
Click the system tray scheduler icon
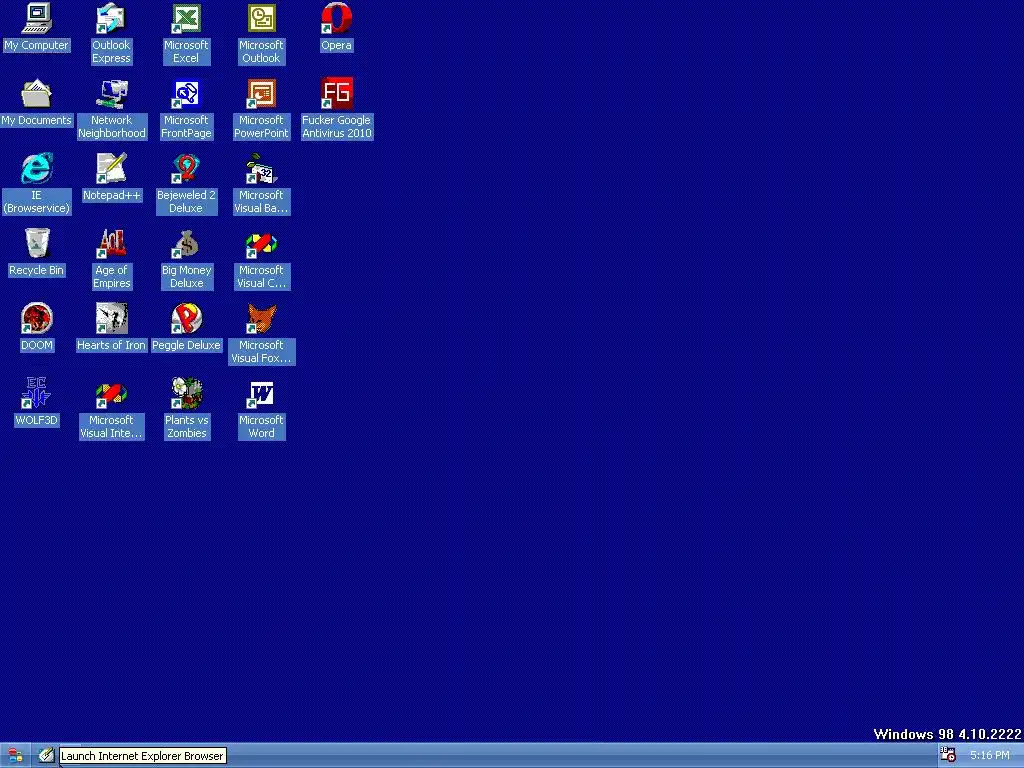tap(948, 755)
